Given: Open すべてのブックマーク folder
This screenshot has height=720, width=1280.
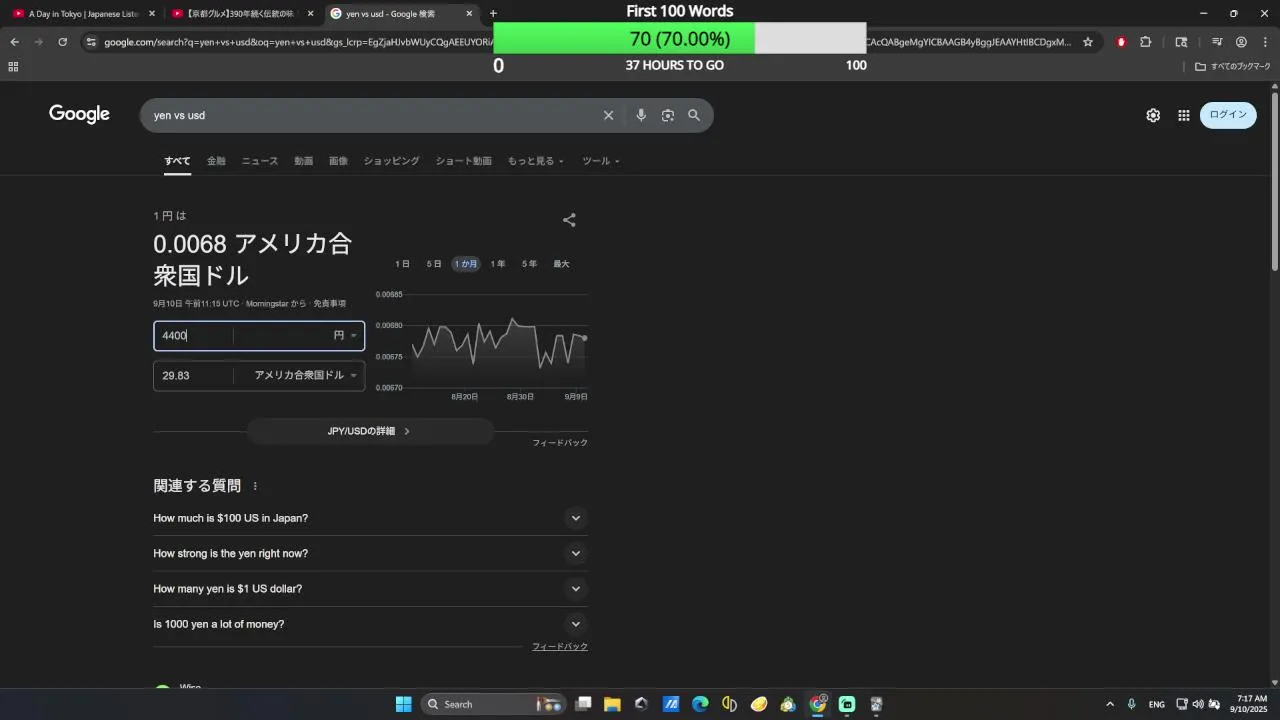Looking at the screenshot, I should click(x=1233, y=66).
